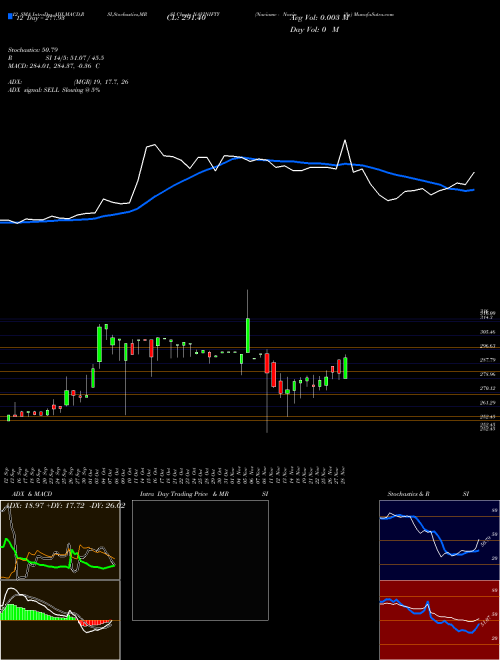Click the ADX signal: SELL text
This screenshot has width=500, height=660.
(x=54, y=90)
